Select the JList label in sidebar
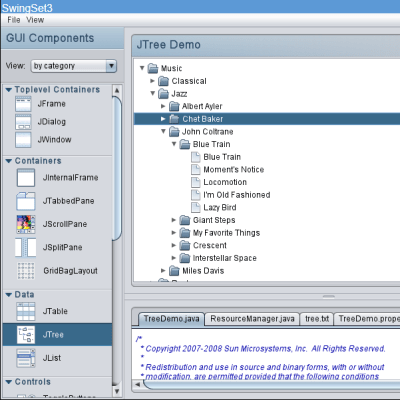This screenshot has width=400, height=400. 52,358
